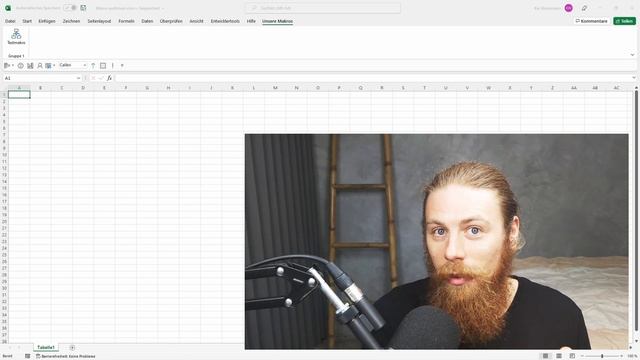Viewport: 640px width, 360px height.
Task: Click the select-all corner of the grid
Action: point(4,88)
